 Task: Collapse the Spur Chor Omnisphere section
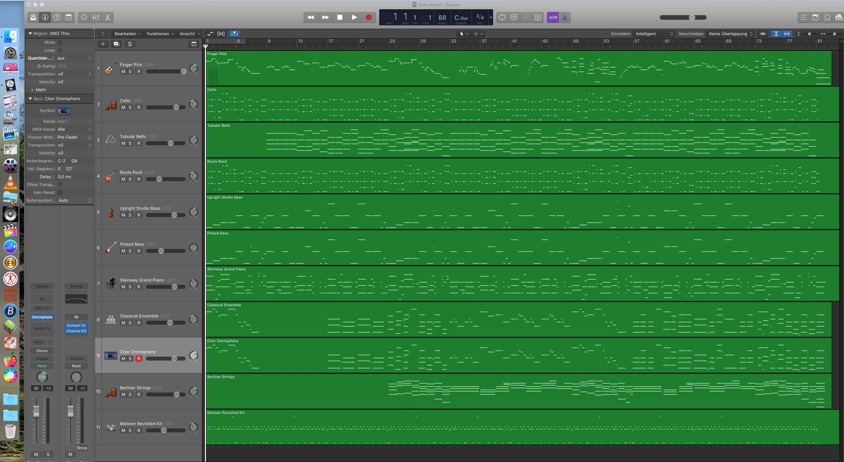[30, 99]
